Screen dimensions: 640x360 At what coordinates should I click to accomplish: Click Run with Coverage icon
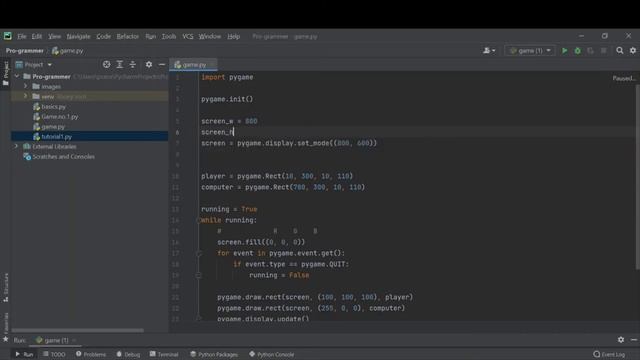590,51
